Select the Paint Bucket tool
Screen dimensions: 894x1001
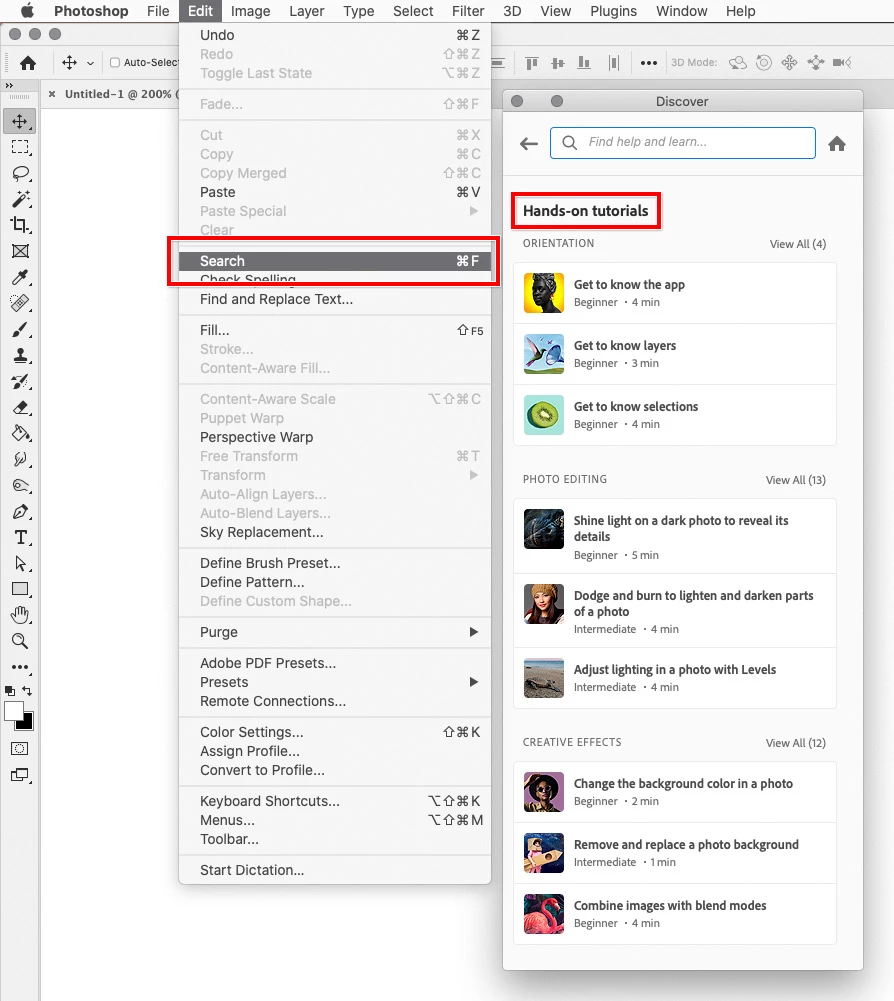coord(20,433)
